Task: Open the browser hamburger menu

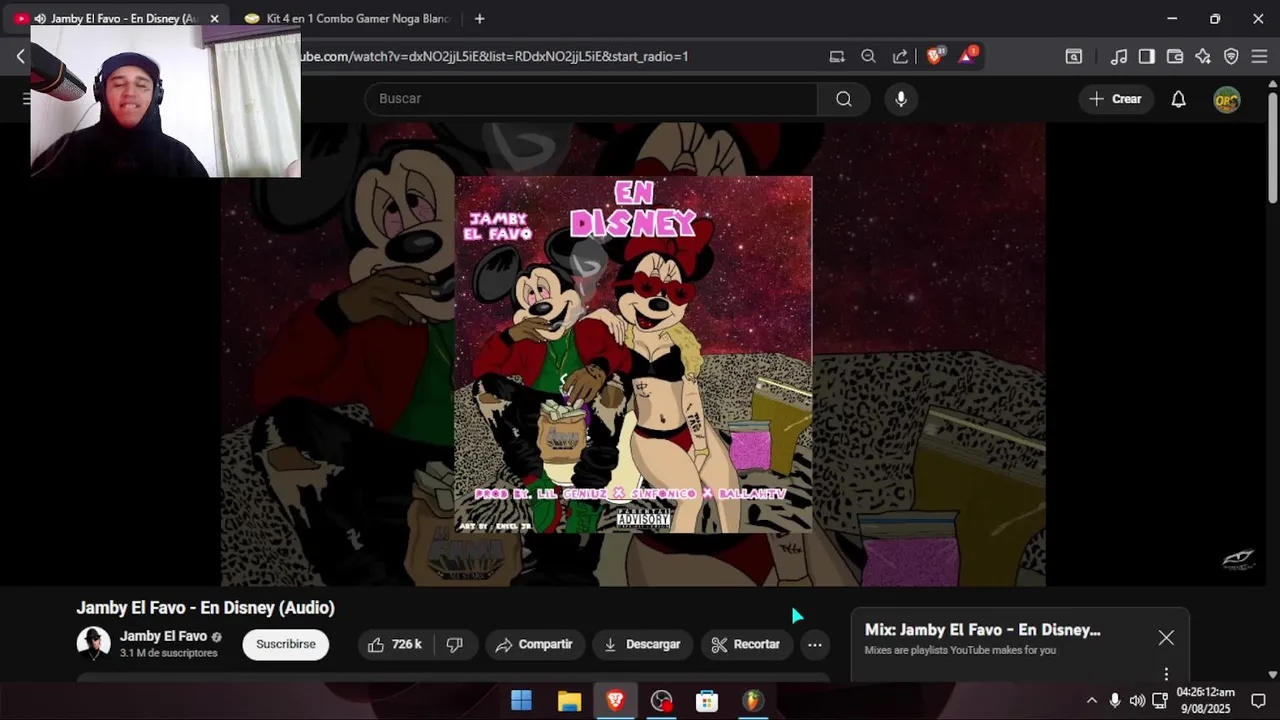Action: click(x=1259, y=57)
